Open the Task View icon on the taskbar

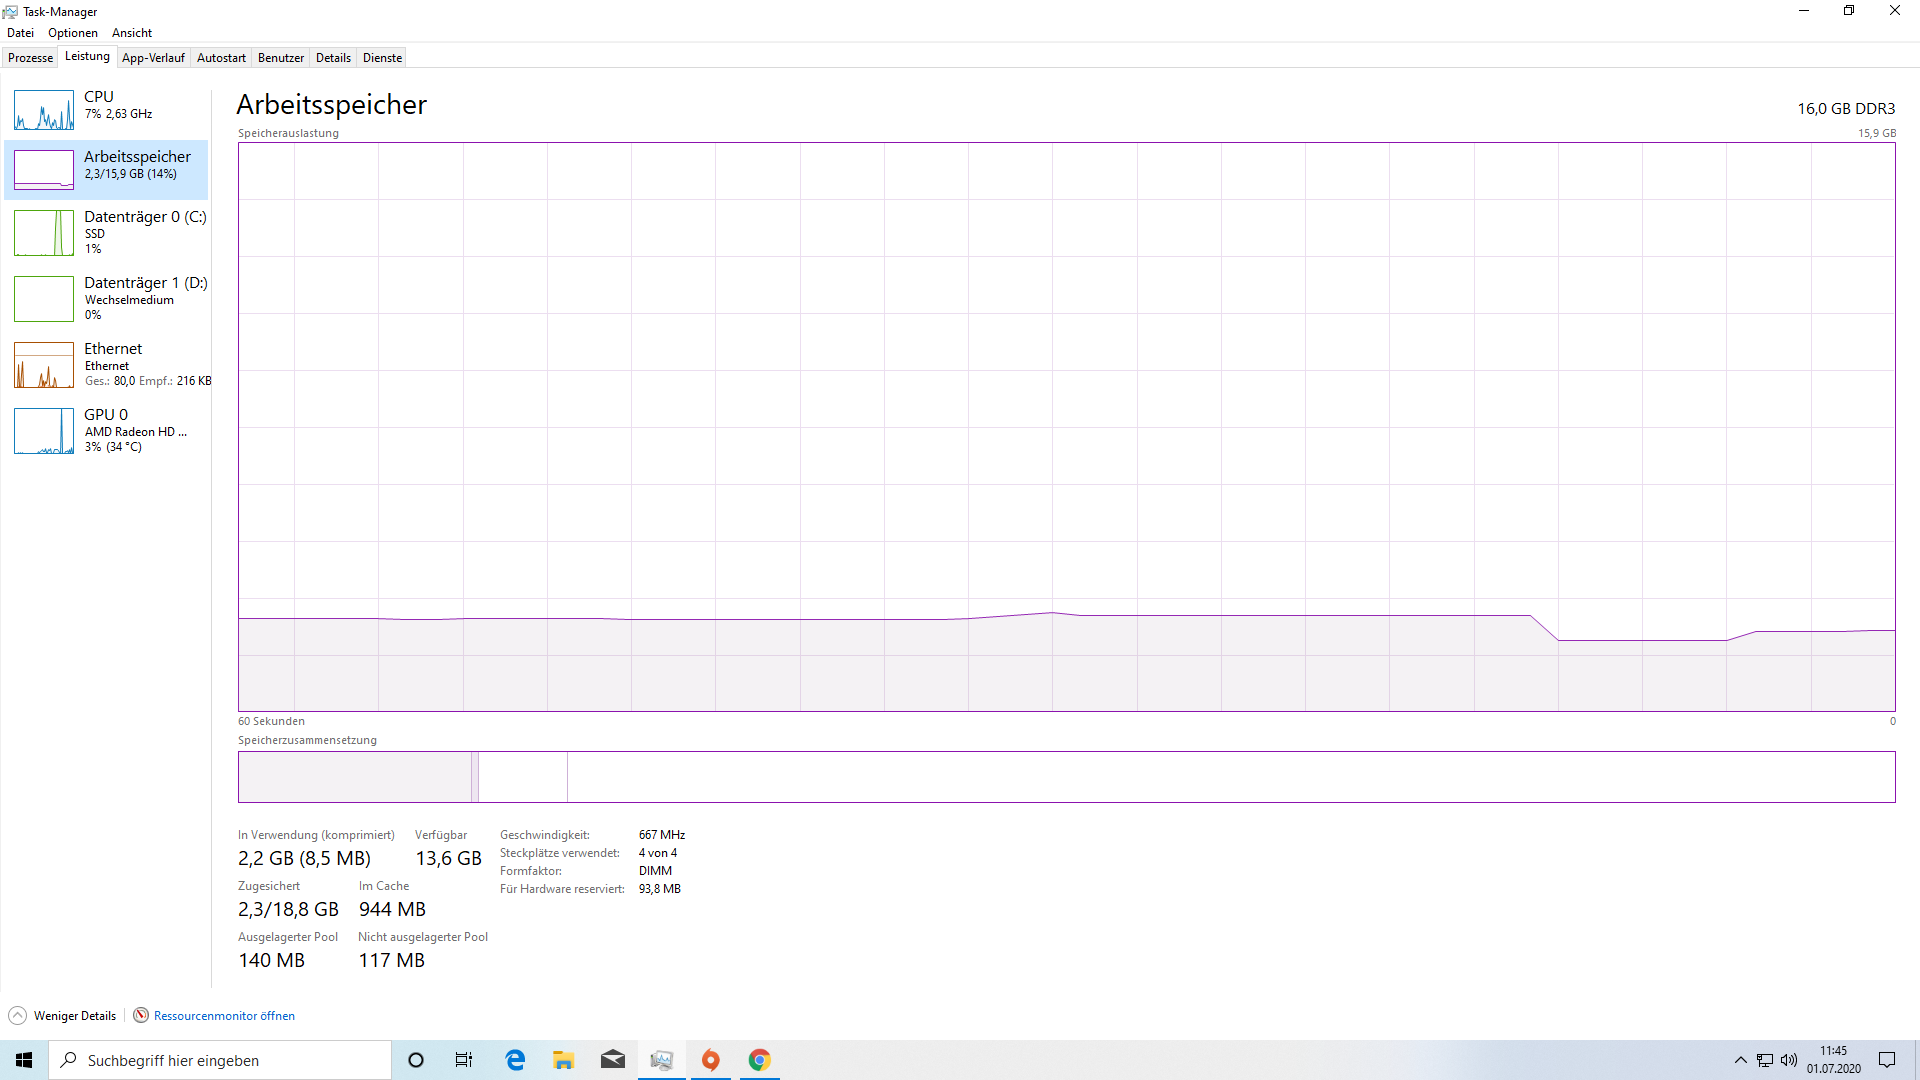coord(464,1060)
